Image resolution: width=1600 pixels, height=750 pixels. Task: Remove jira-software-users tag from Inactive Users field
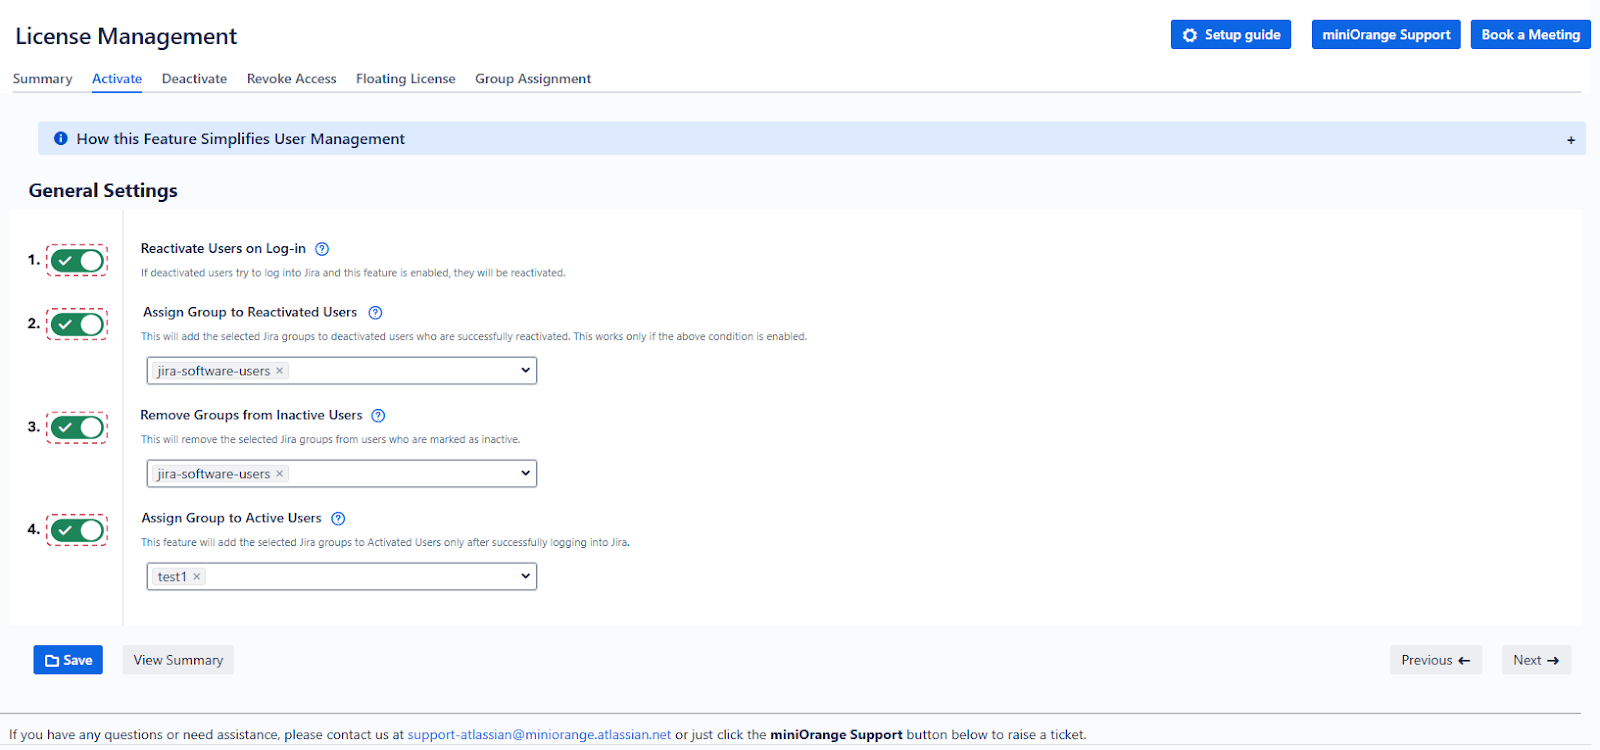click(280, 474)
